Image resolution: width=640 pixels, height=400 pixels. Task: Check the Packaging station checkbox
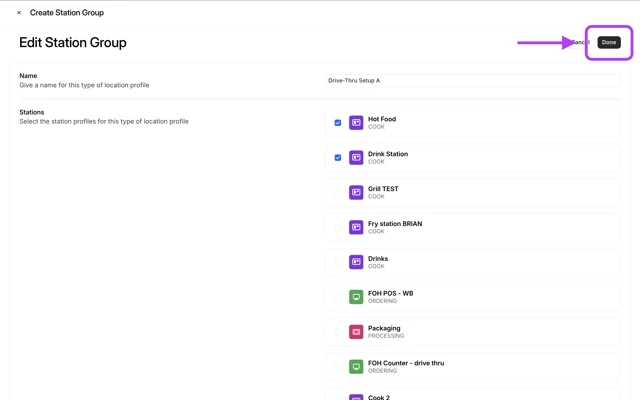pyautogui.click(x=338, y=332)
